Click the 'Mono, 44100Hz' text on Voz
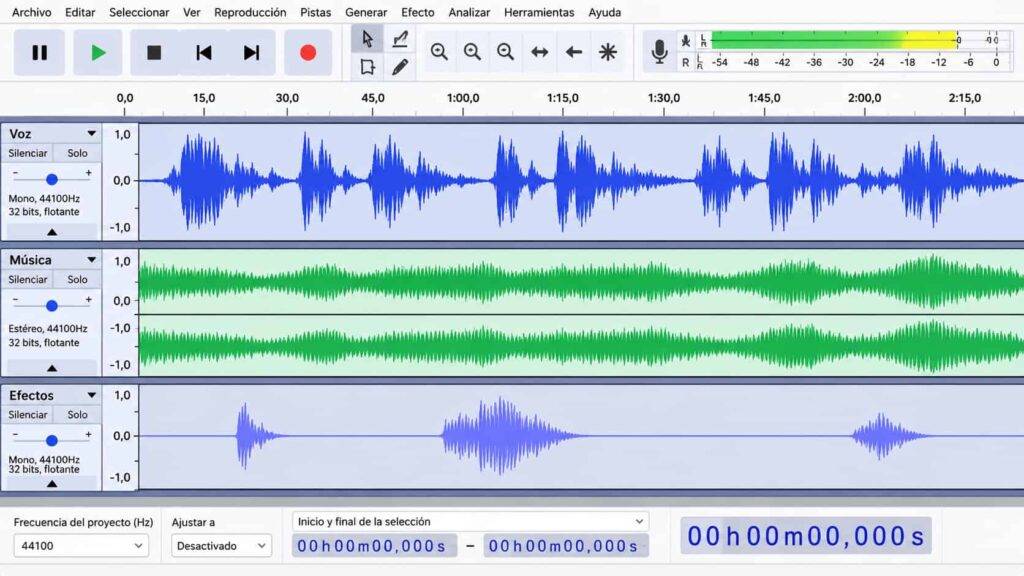Image resolution: width=1024 pixels, height=576 pixels. click(x=44, y=199)
